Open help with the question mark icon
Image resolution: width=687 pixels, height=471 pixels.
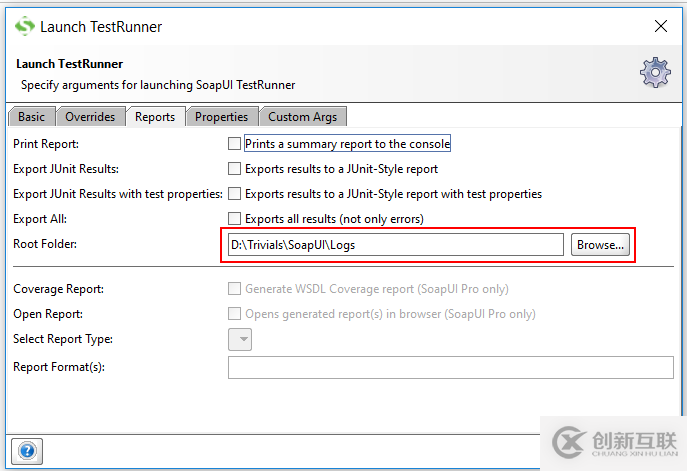point(27,451)
